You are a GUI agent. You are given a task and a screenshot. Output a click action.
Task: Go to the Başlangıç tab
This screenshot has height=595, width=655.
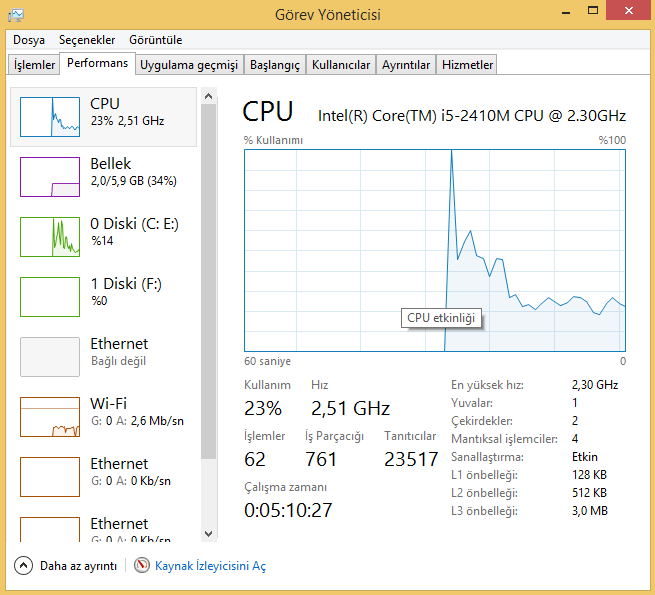tap(275, 65)
